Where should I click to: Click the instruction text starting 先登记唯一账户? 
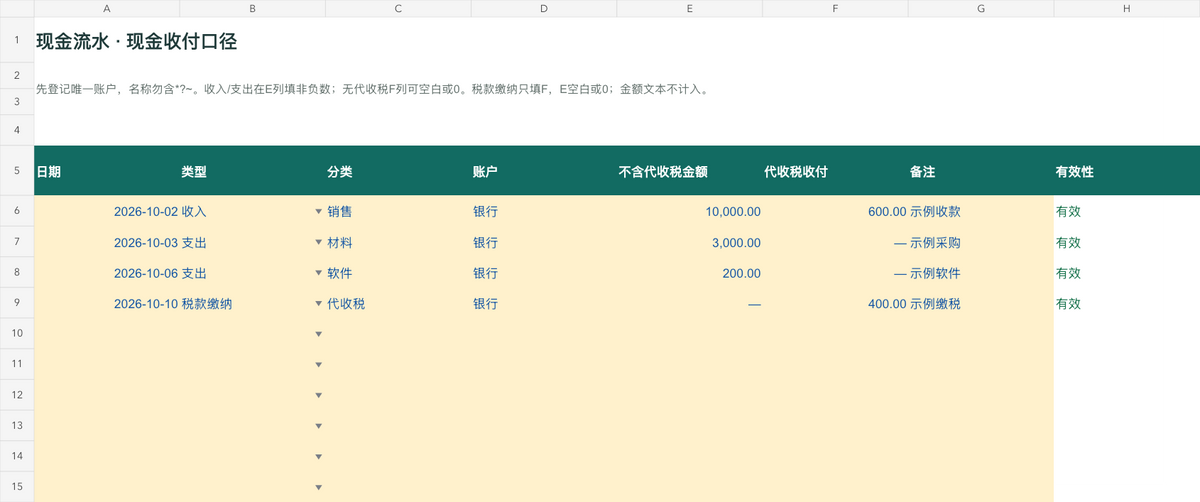[373, 89]
